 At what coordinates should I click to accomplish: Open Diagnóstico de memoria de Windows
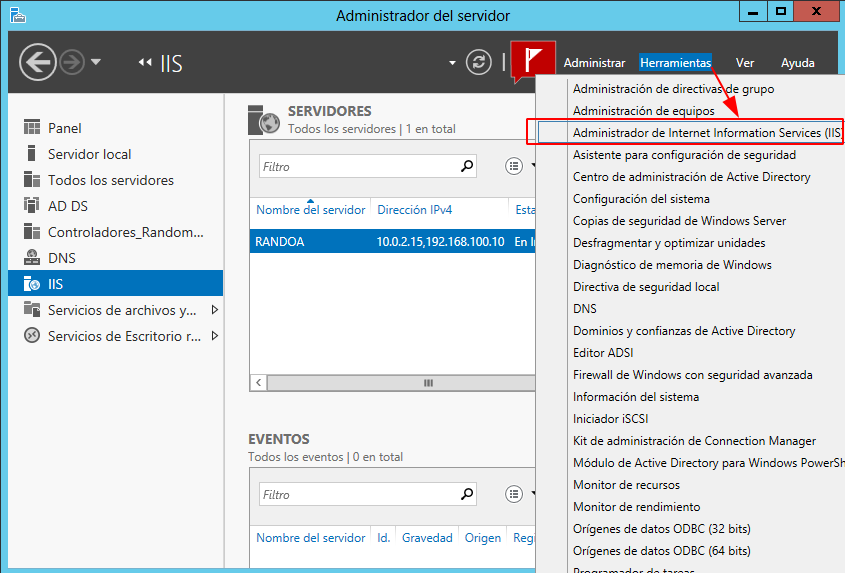[x=672, y=265]
